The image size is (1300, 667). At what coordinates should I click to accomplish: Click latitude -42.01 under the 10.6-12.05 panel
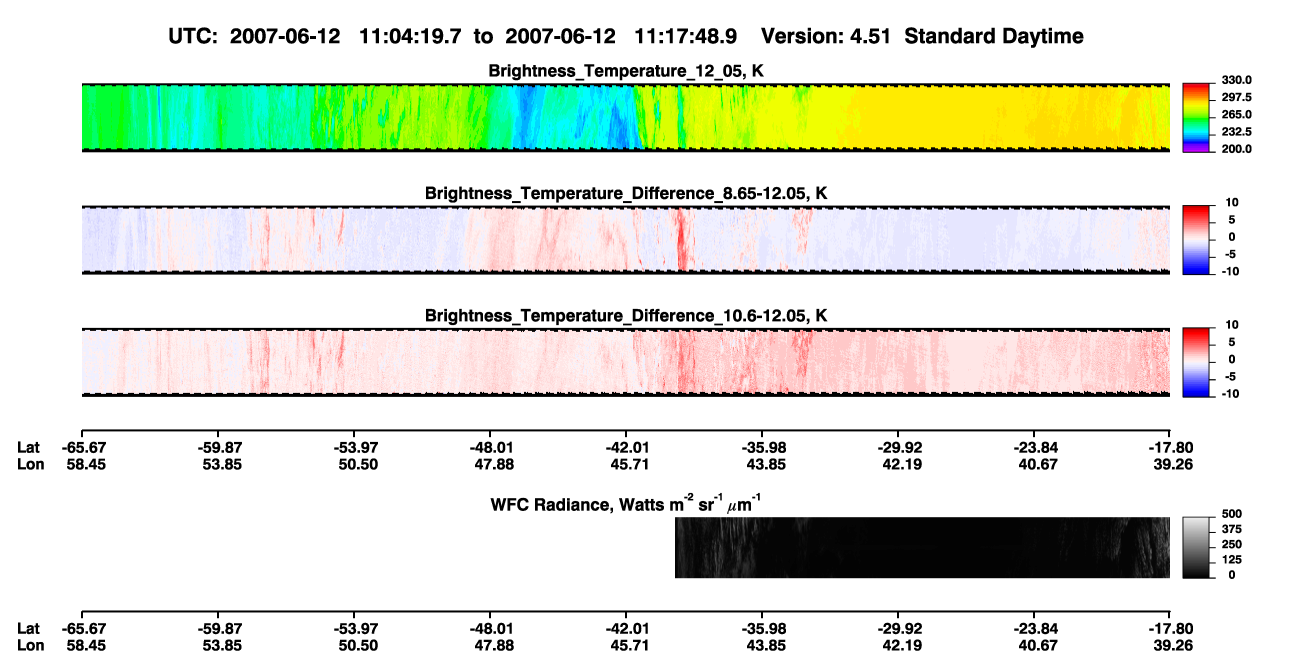tap(626, 448)
